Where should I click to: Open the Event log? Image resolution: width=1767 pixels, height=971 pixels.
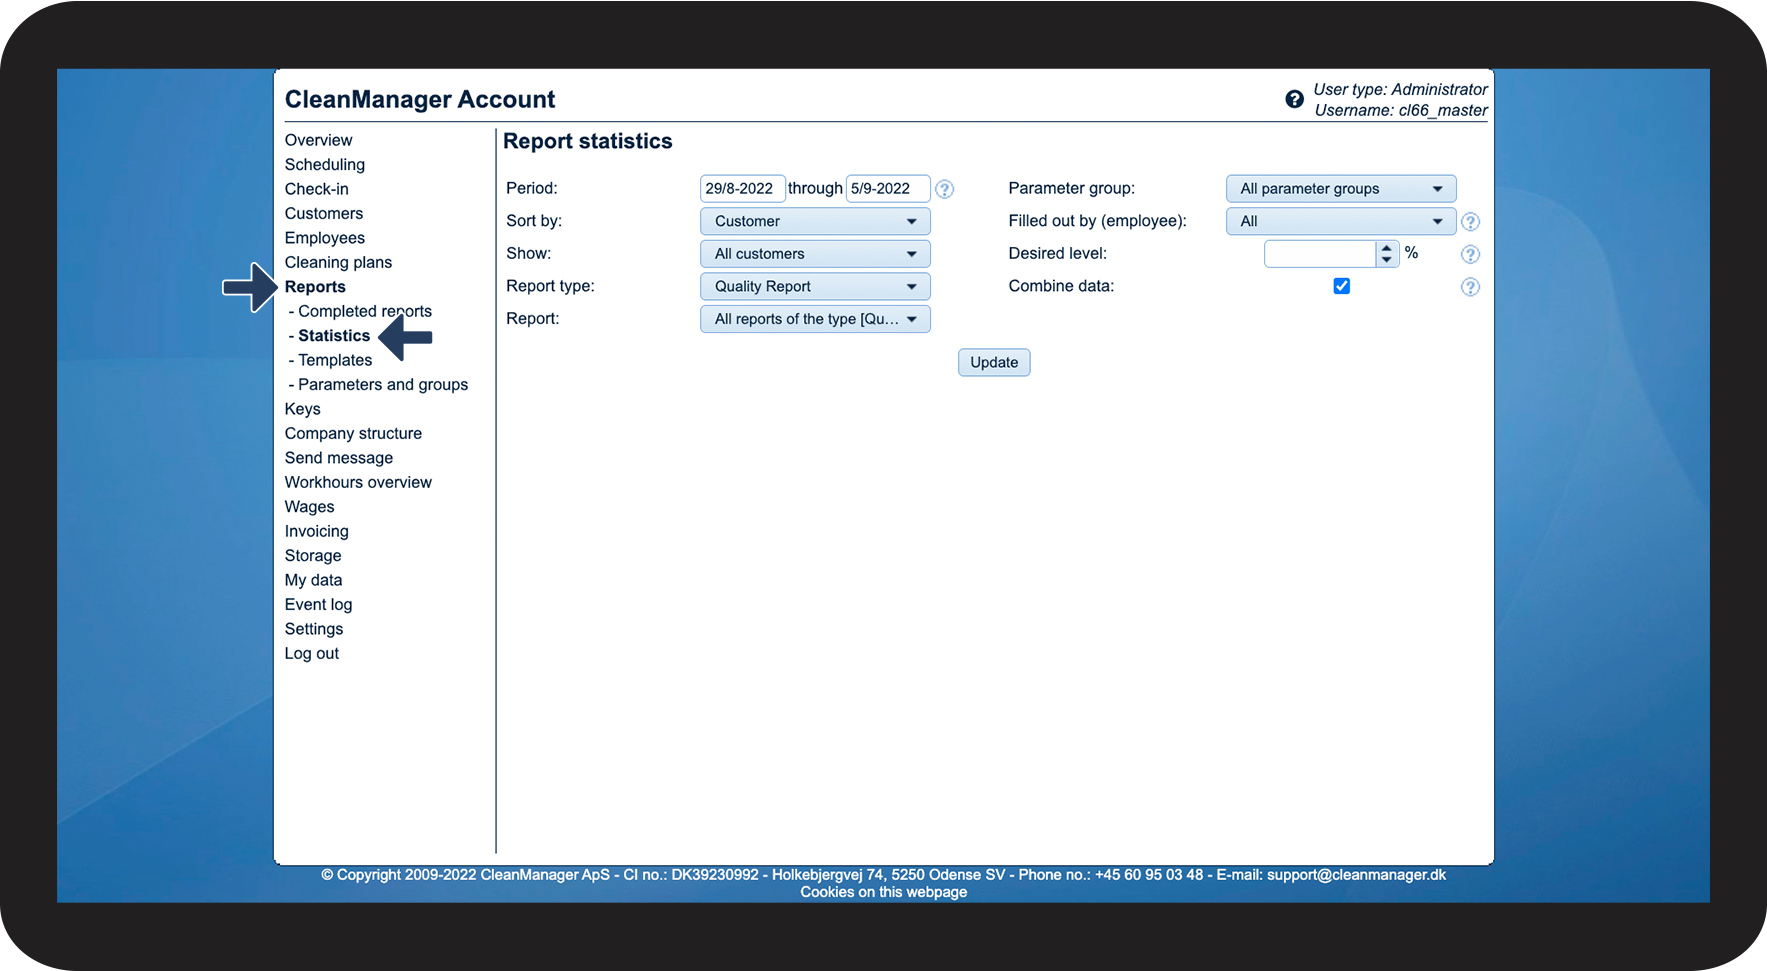(x=319, y=605)
